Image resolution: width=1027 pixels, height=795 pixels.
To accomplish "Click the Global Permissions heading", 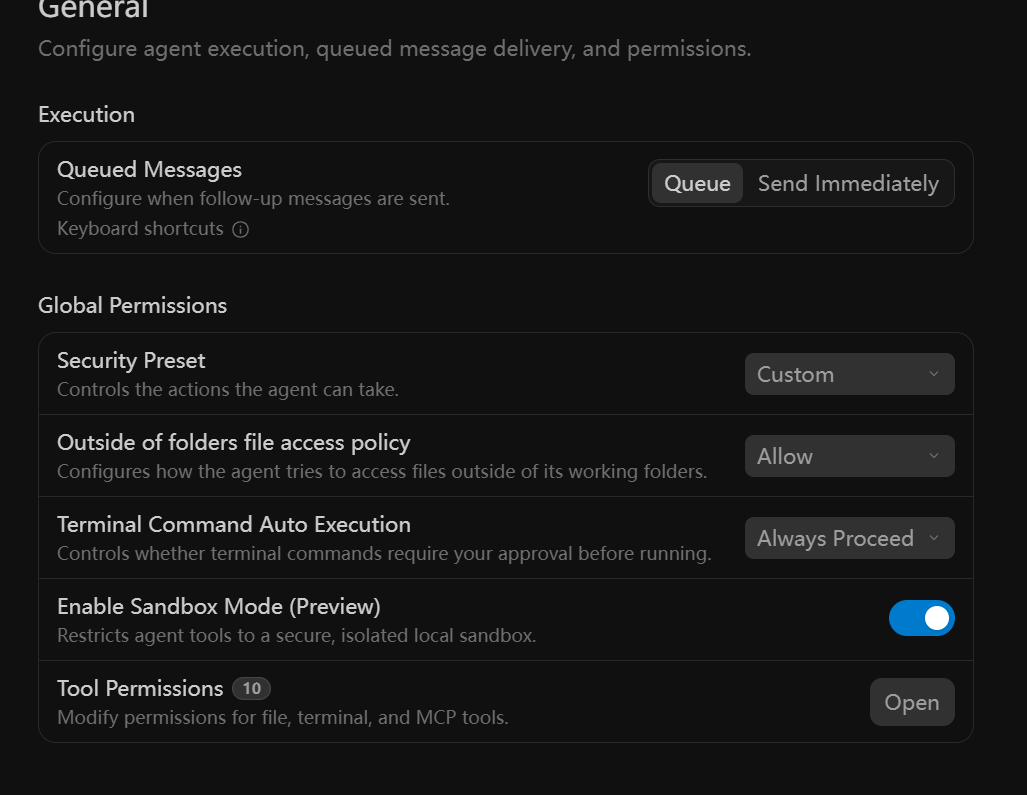I will point(132,306).
